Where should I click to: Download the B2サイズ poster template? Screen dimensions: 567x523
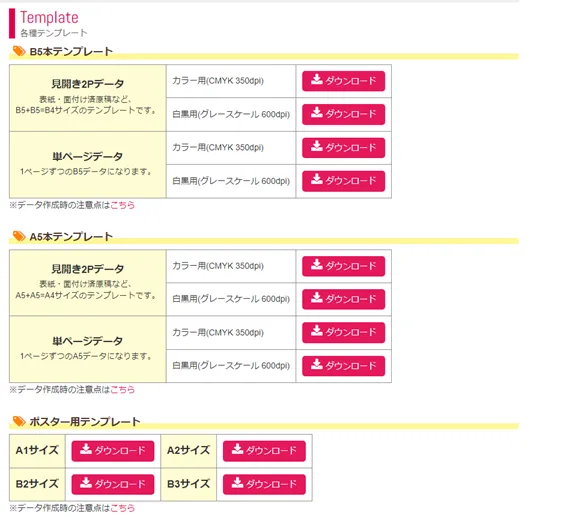pyautogui.click(x=113, y=484)
